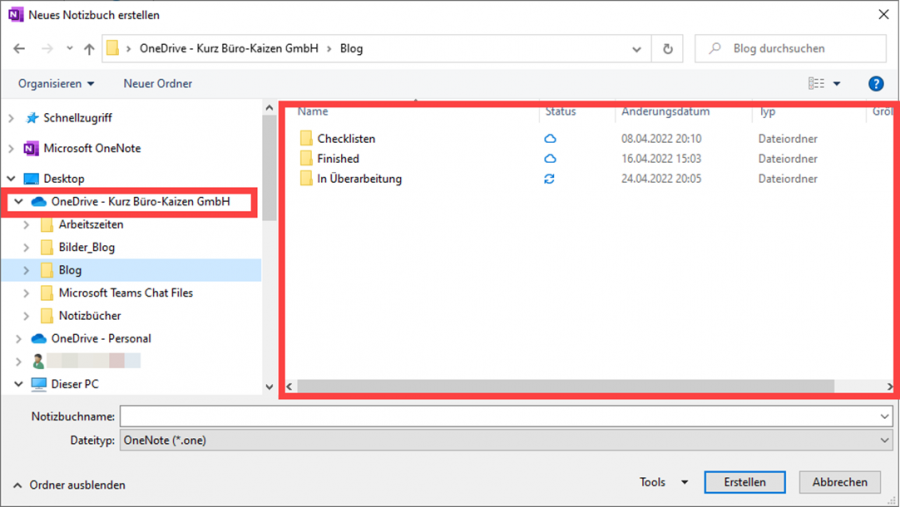
Task: Select 'OneDrive - Kurz Büro-Kaizen GmbH' breadcrumb
Action: (x=229, y=49)
